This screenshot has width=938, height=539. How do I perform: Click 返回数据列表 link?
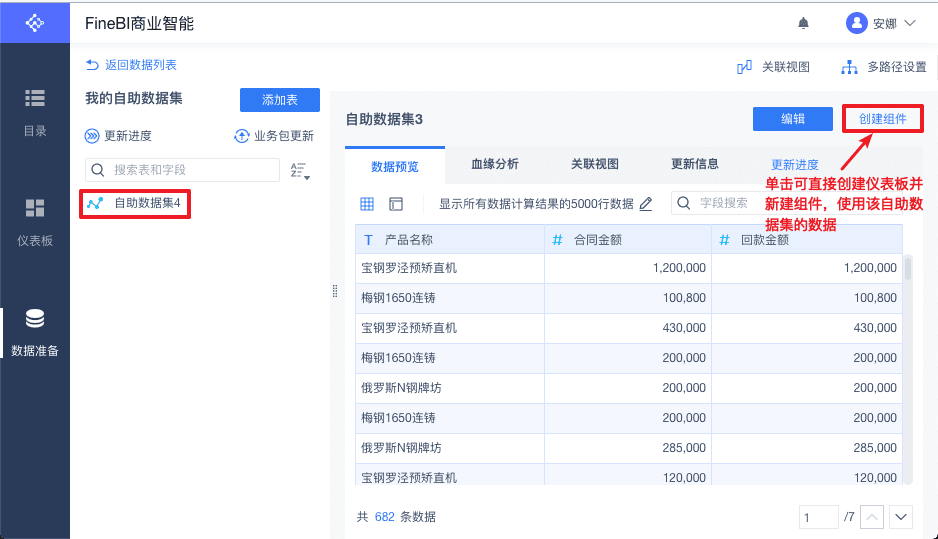point(132,65)
